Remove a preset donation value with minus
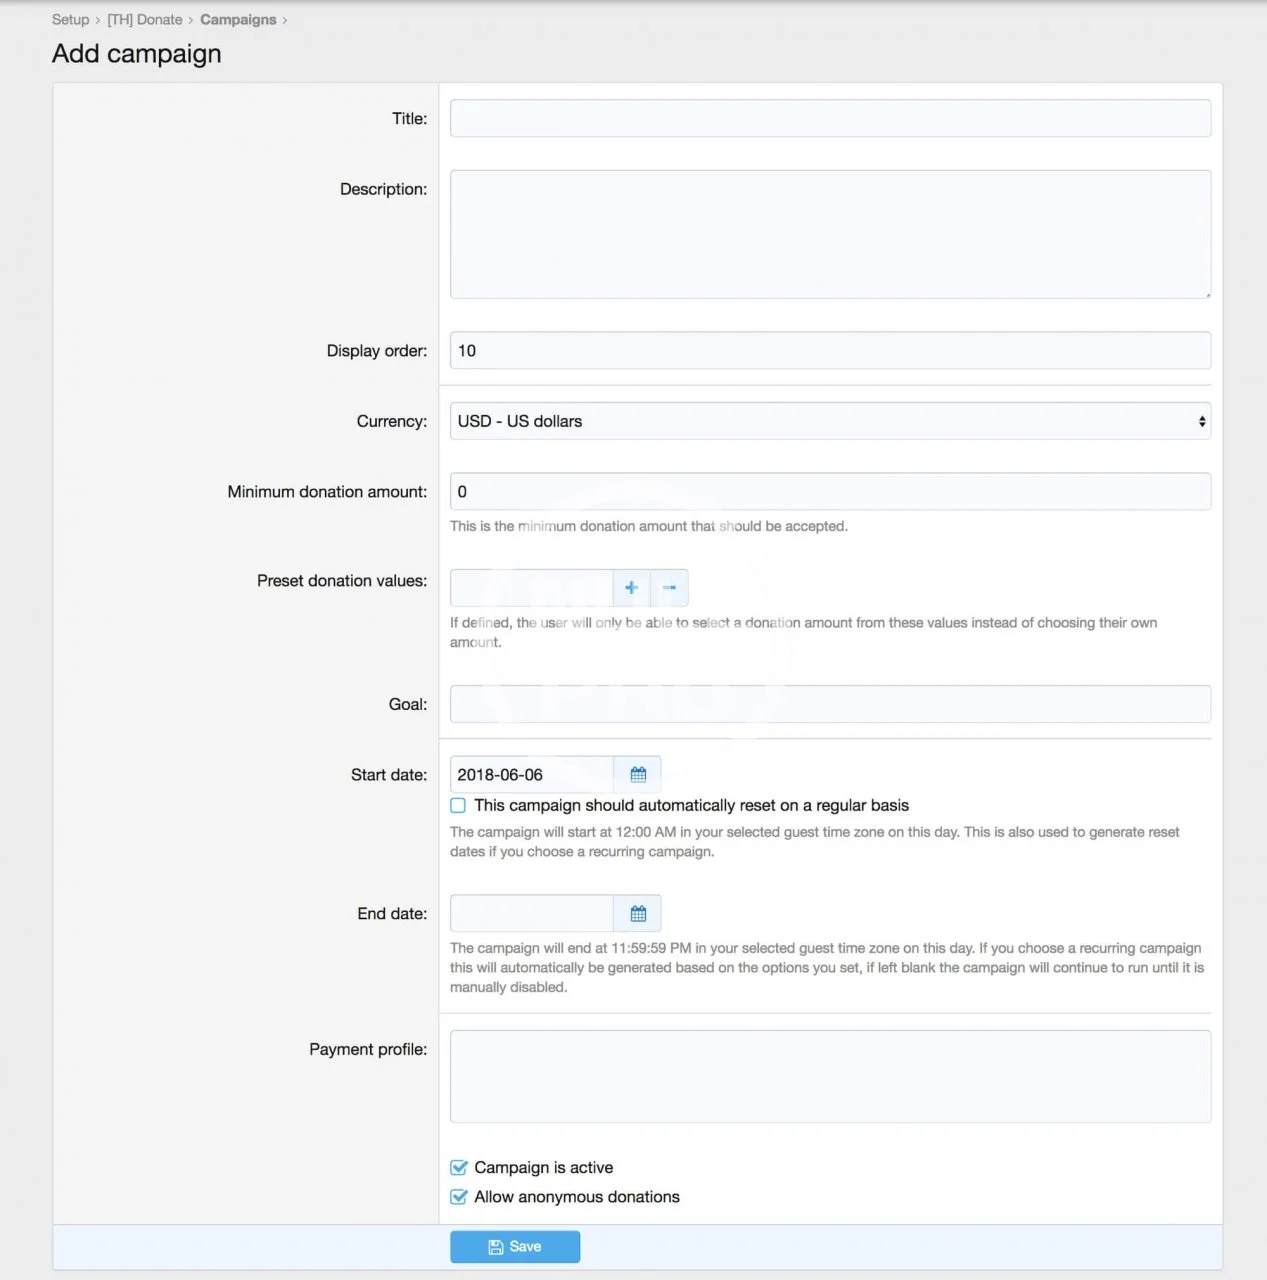Viewport: 1267px width, 1280px height. tap(669, 588)
